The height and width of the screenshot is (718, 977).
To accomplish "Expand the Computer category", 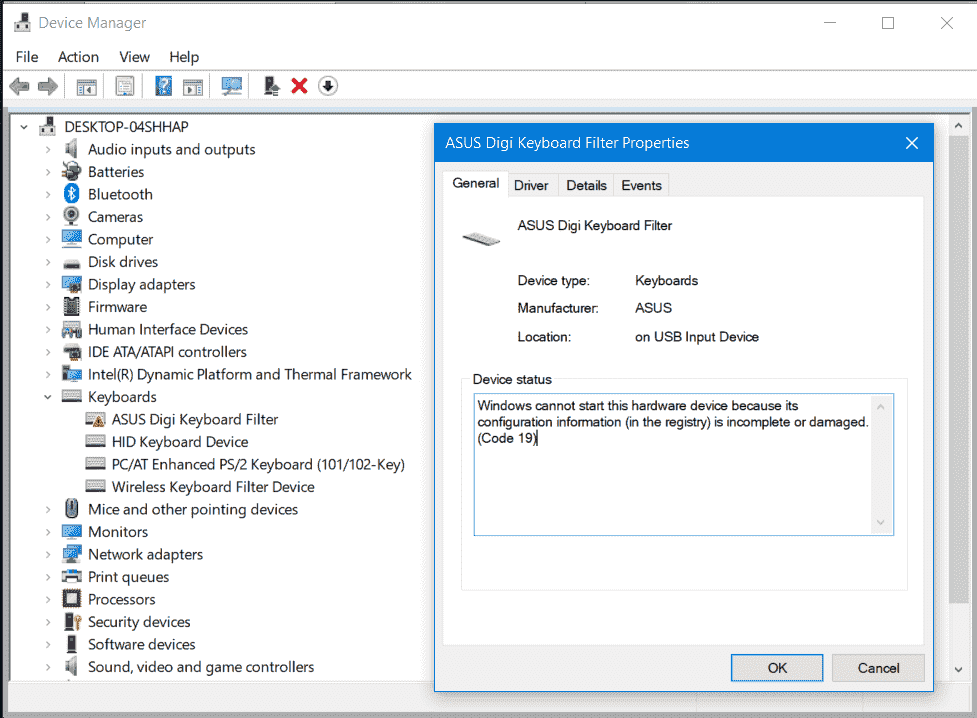I will (48, 240).
